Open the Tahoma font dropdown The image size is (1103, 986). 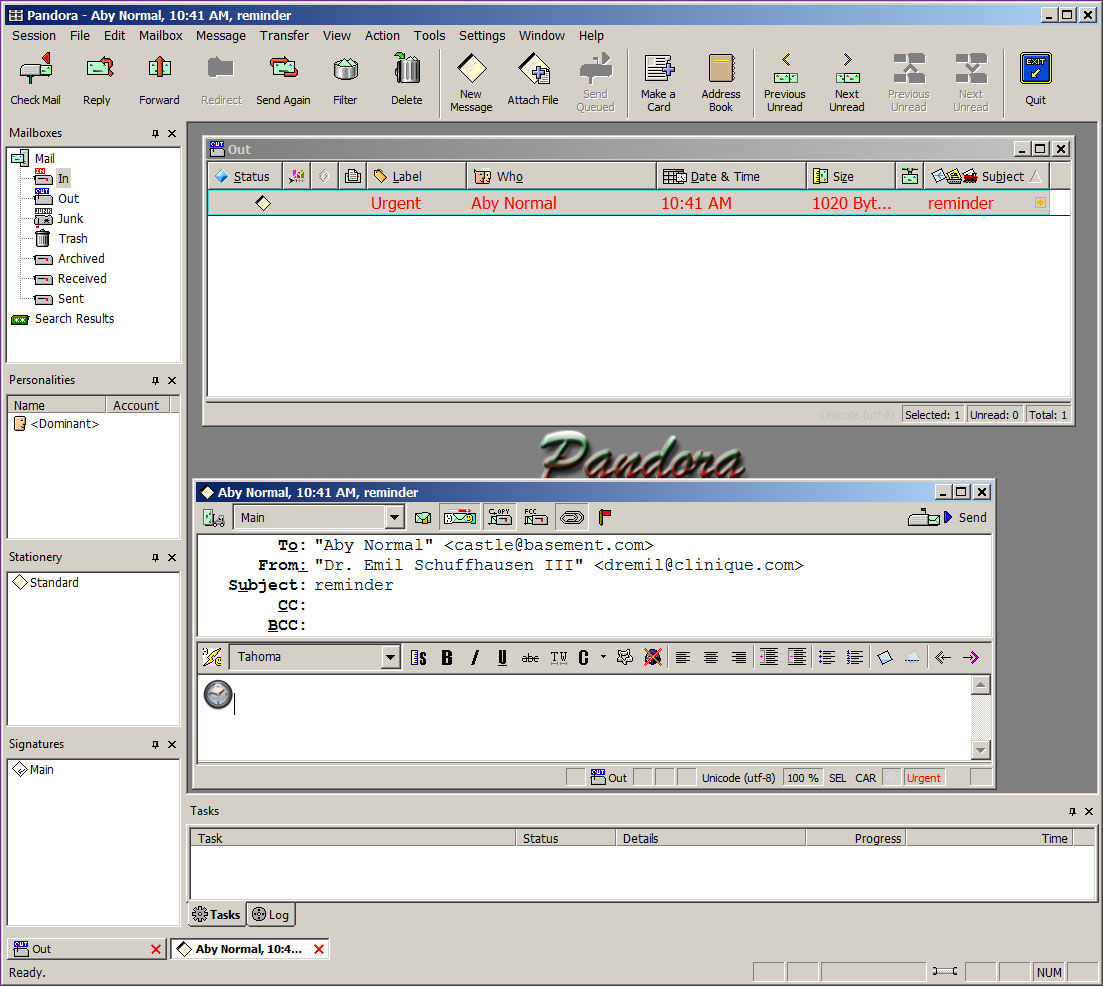391,657
